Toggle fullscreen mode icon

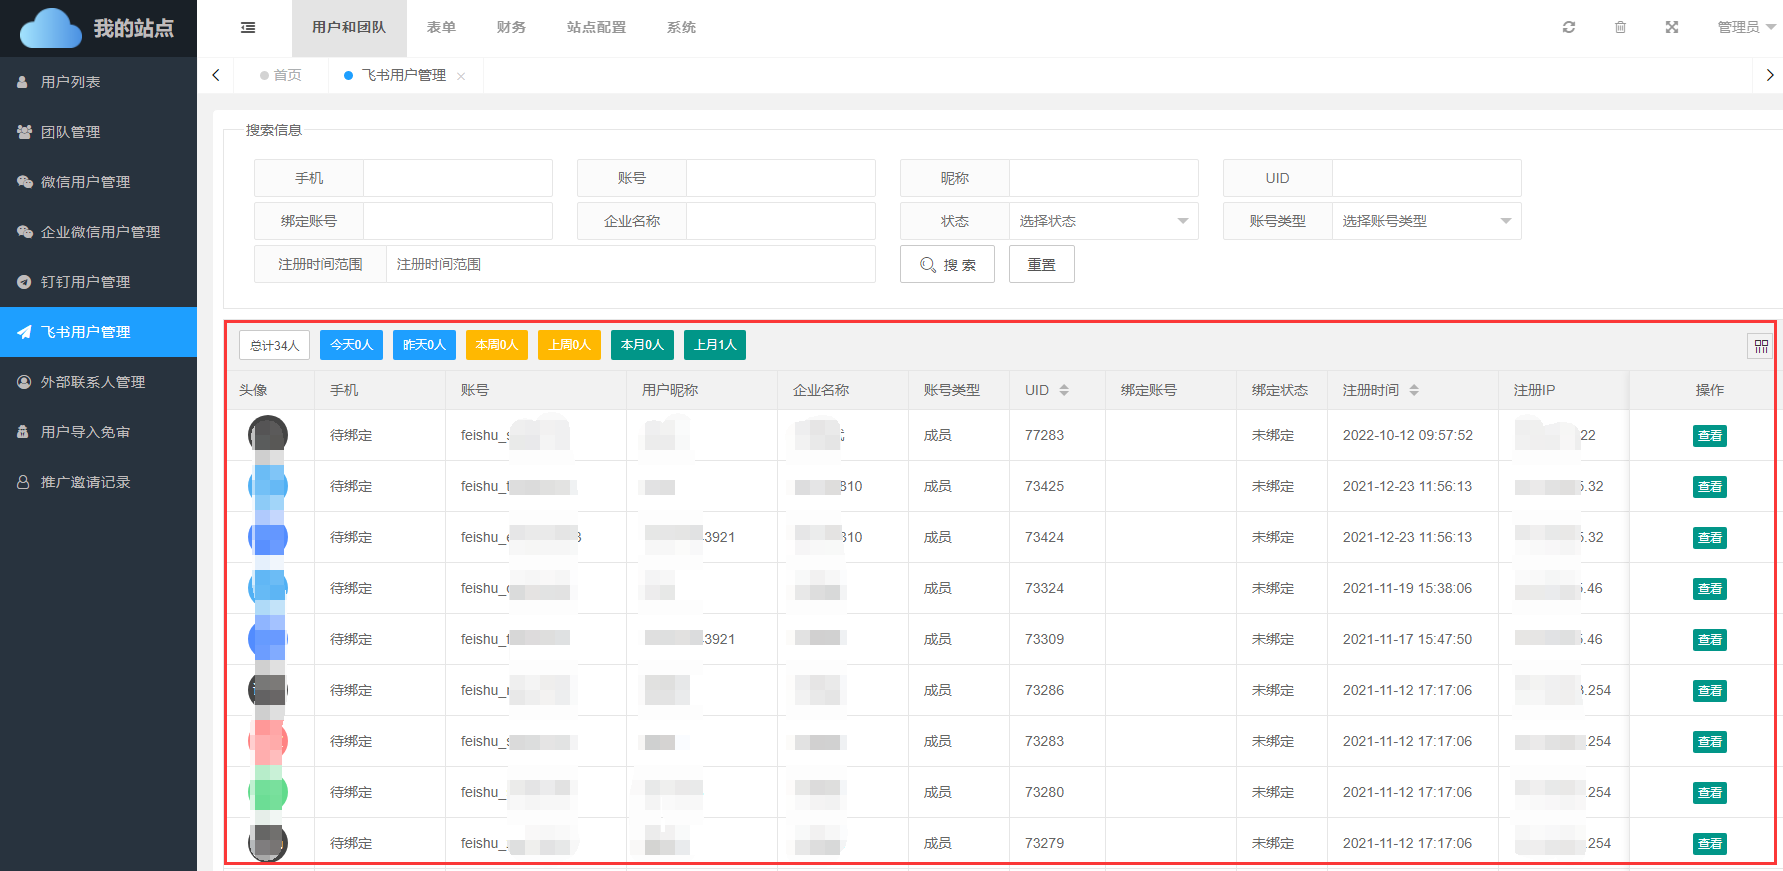(x=1671, y=27)
